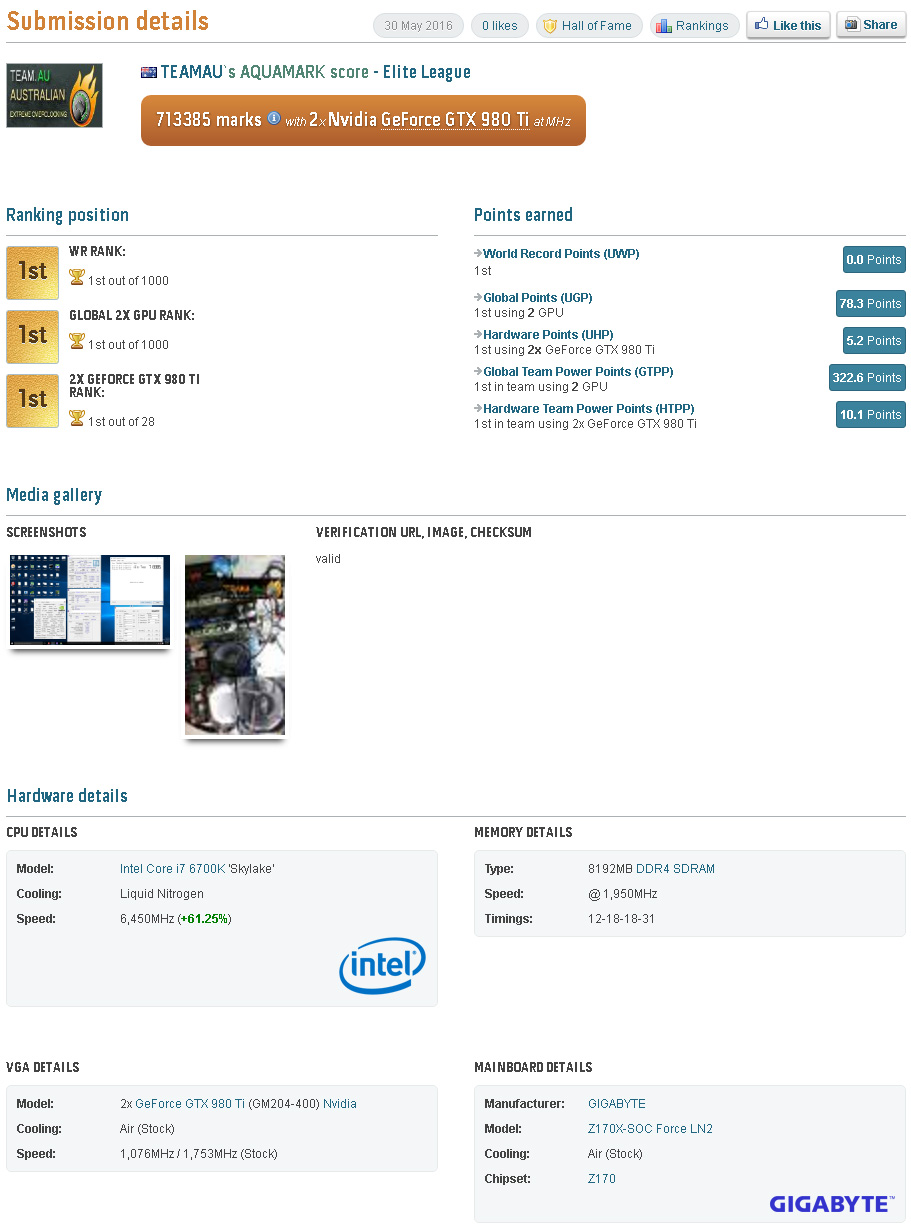911x1229 pixels.
Task: Open the GeForce GTX 980 Ti link in VGA details
Action: (190, 1104)
